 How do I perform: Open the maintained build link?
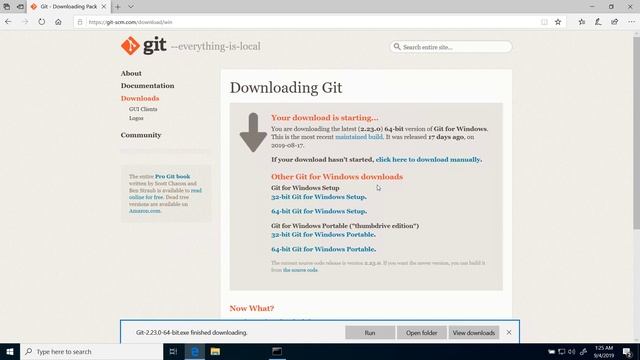pos(359,137)
